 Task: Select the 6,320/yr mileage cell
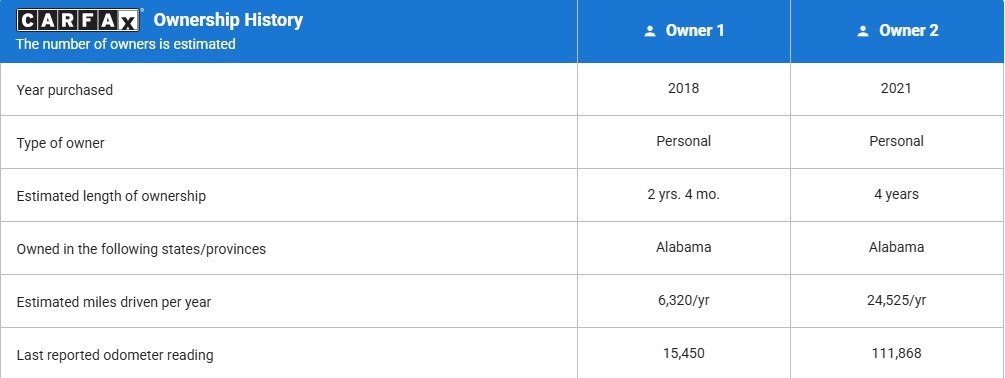(684, 300)
